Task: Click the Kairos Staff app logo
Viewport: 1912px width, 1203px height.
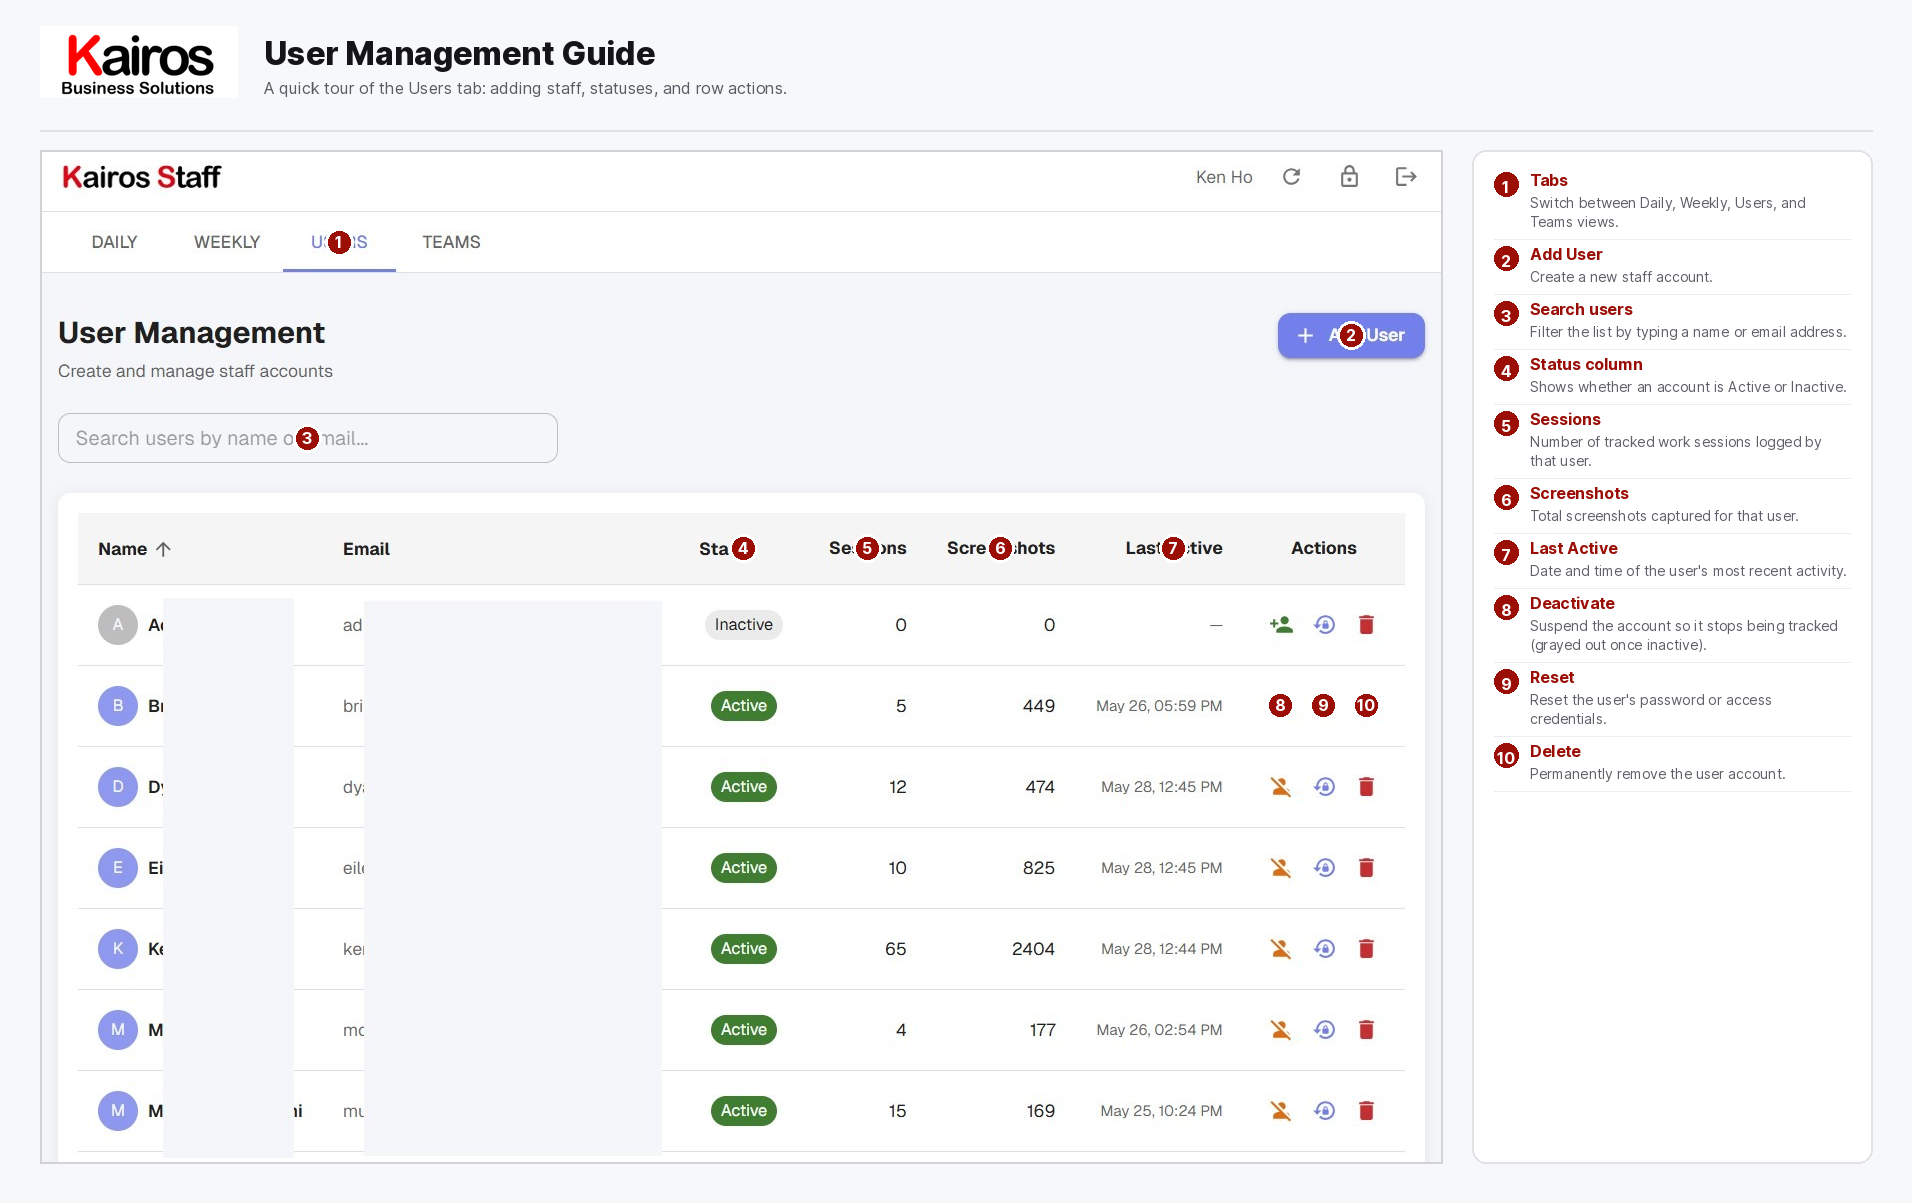Action: pos(141,178)
